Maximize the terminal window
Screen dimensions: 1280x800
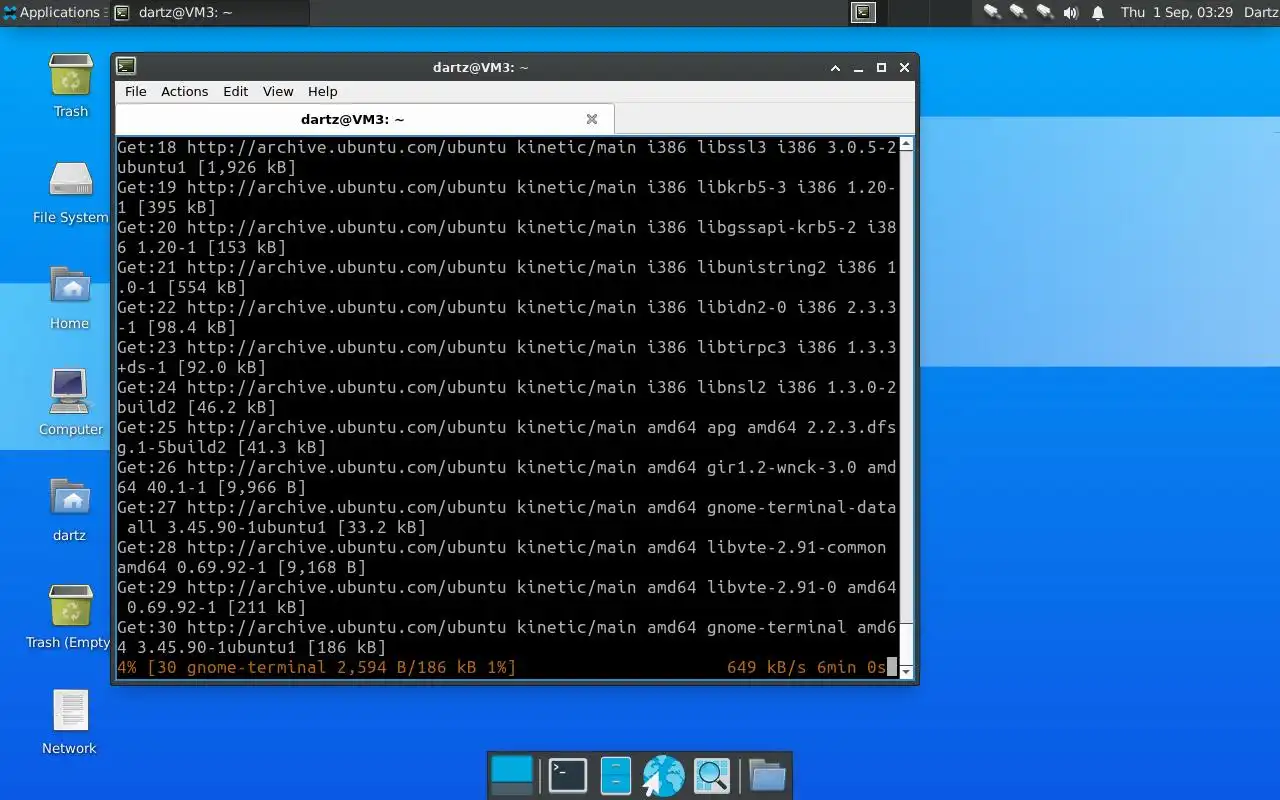point(881,68)
